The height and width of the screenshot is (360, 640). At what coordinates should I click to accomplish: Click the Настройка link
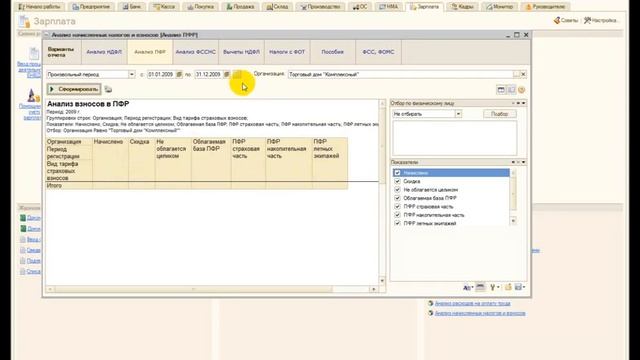(x=601, y=20)
